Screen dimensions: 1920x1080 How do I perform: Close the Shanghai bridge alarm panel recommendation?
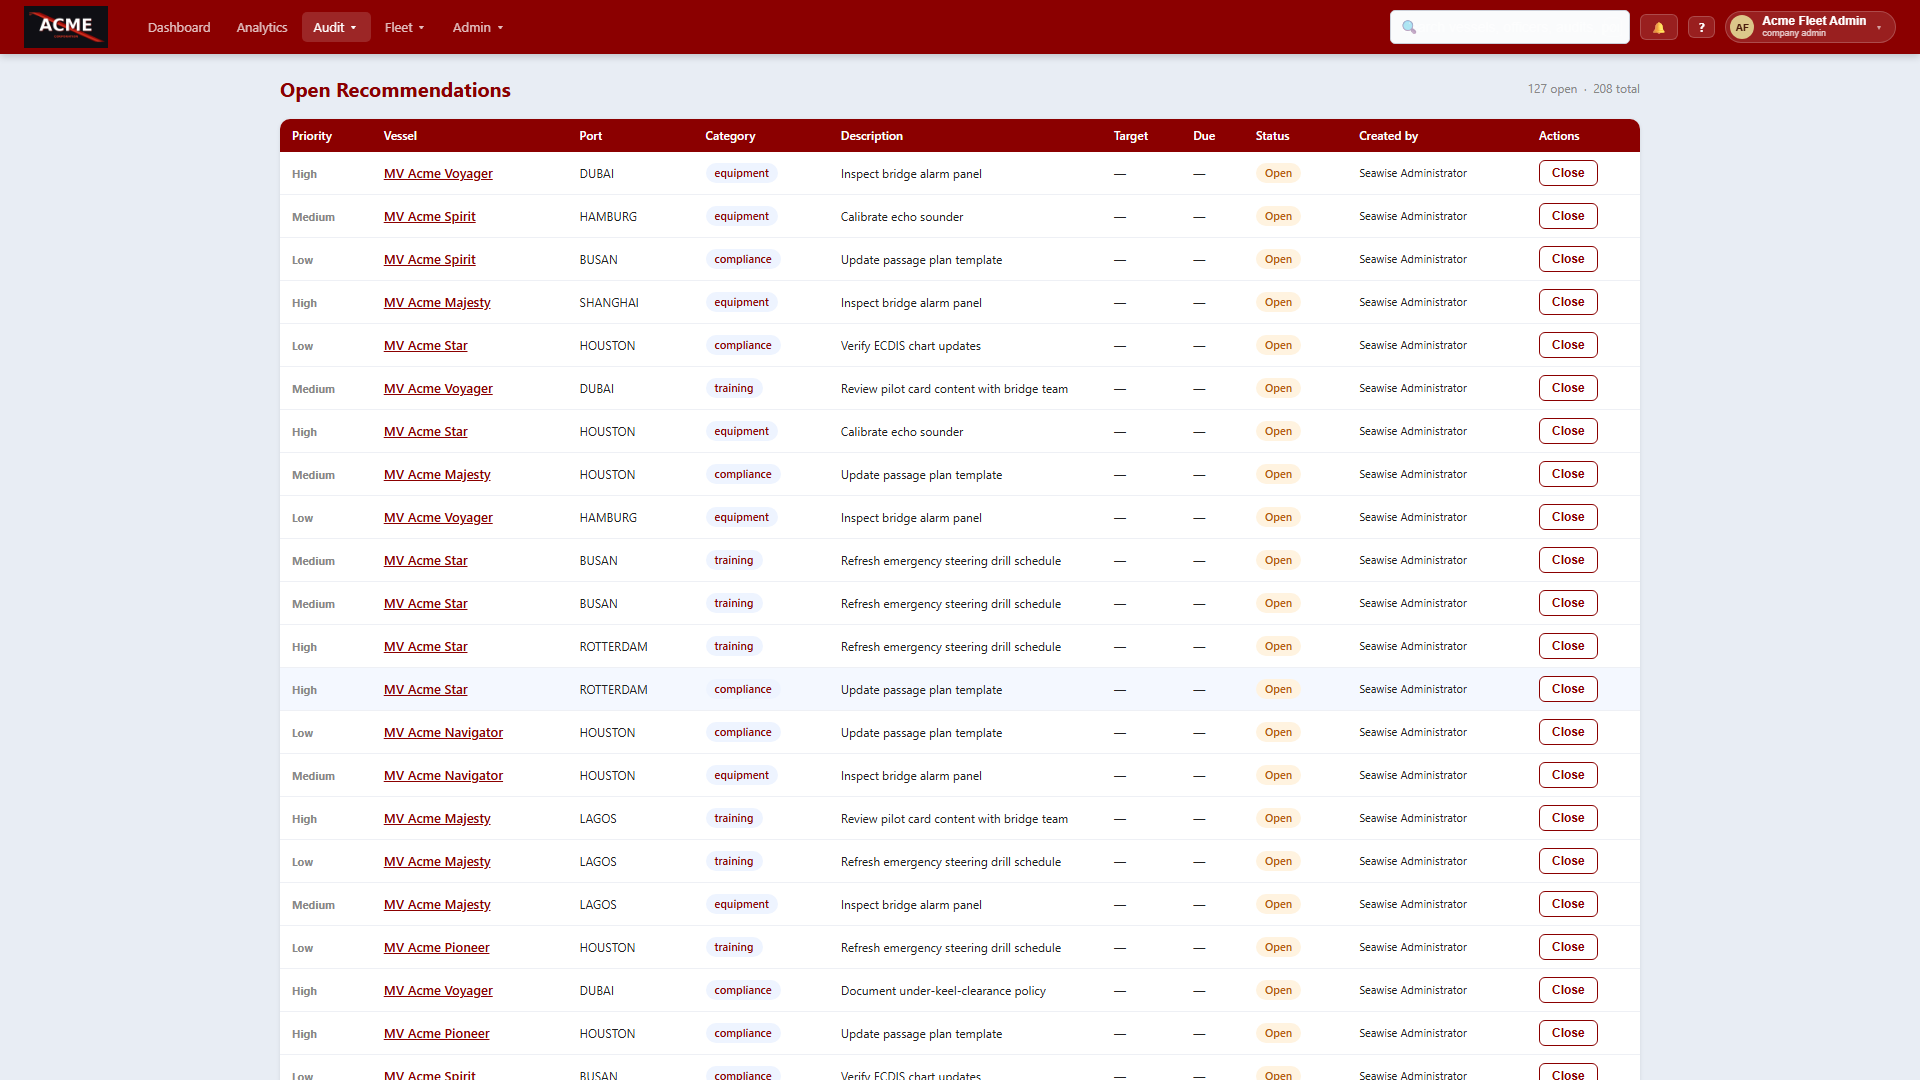pos(1568,302)
